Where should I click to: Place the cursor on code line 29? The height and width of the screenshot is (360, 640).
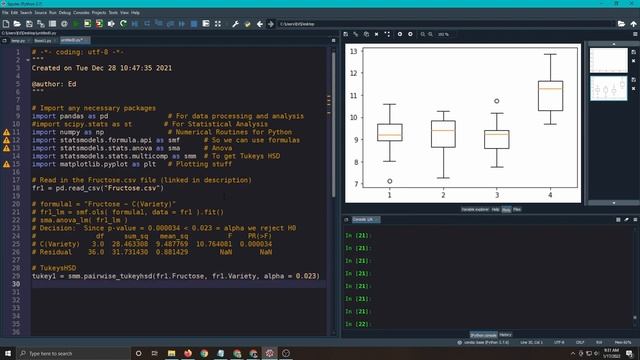click(176, 276)
